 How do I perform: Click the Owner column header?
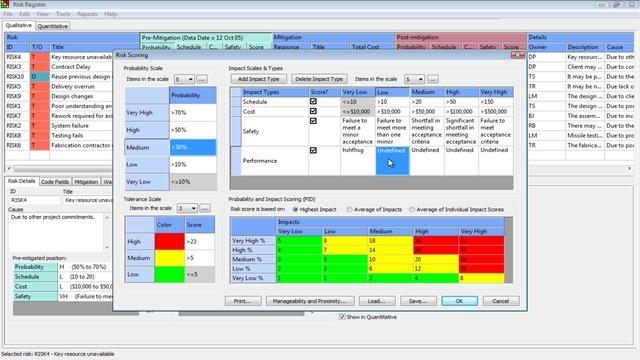pos(546,47)
